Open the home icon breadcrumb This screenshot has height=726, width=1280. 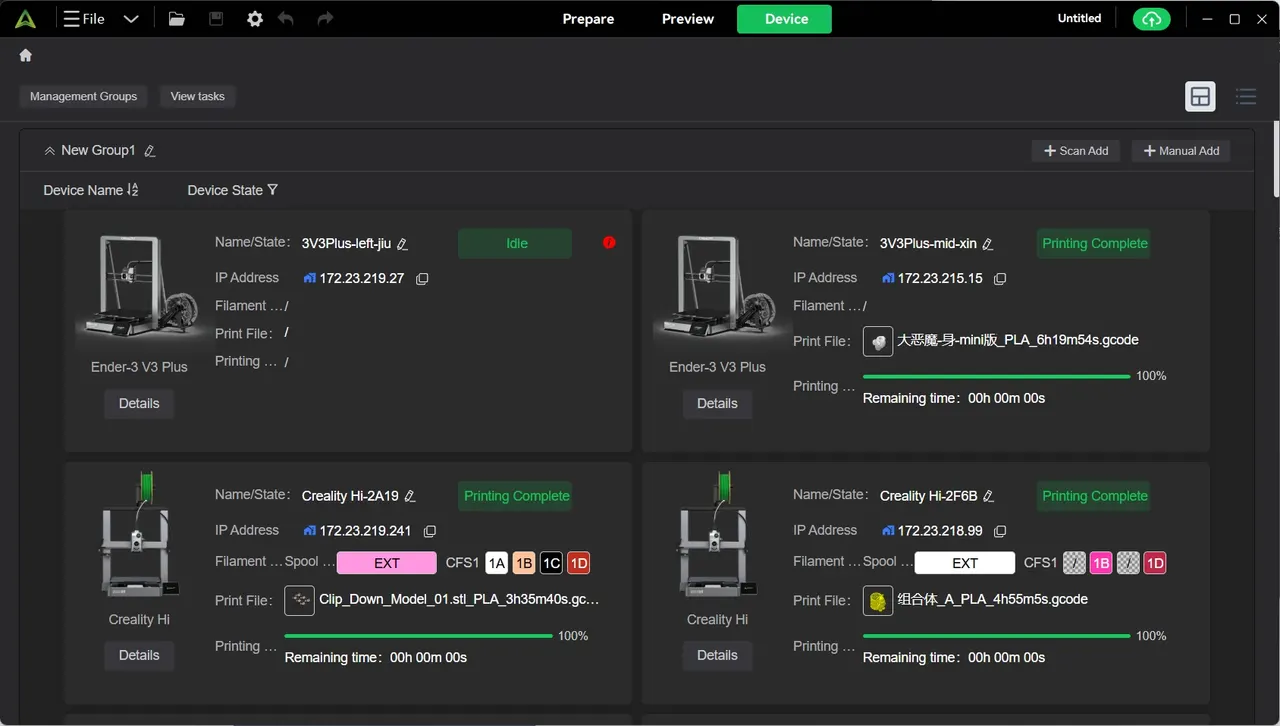(26, 56)
